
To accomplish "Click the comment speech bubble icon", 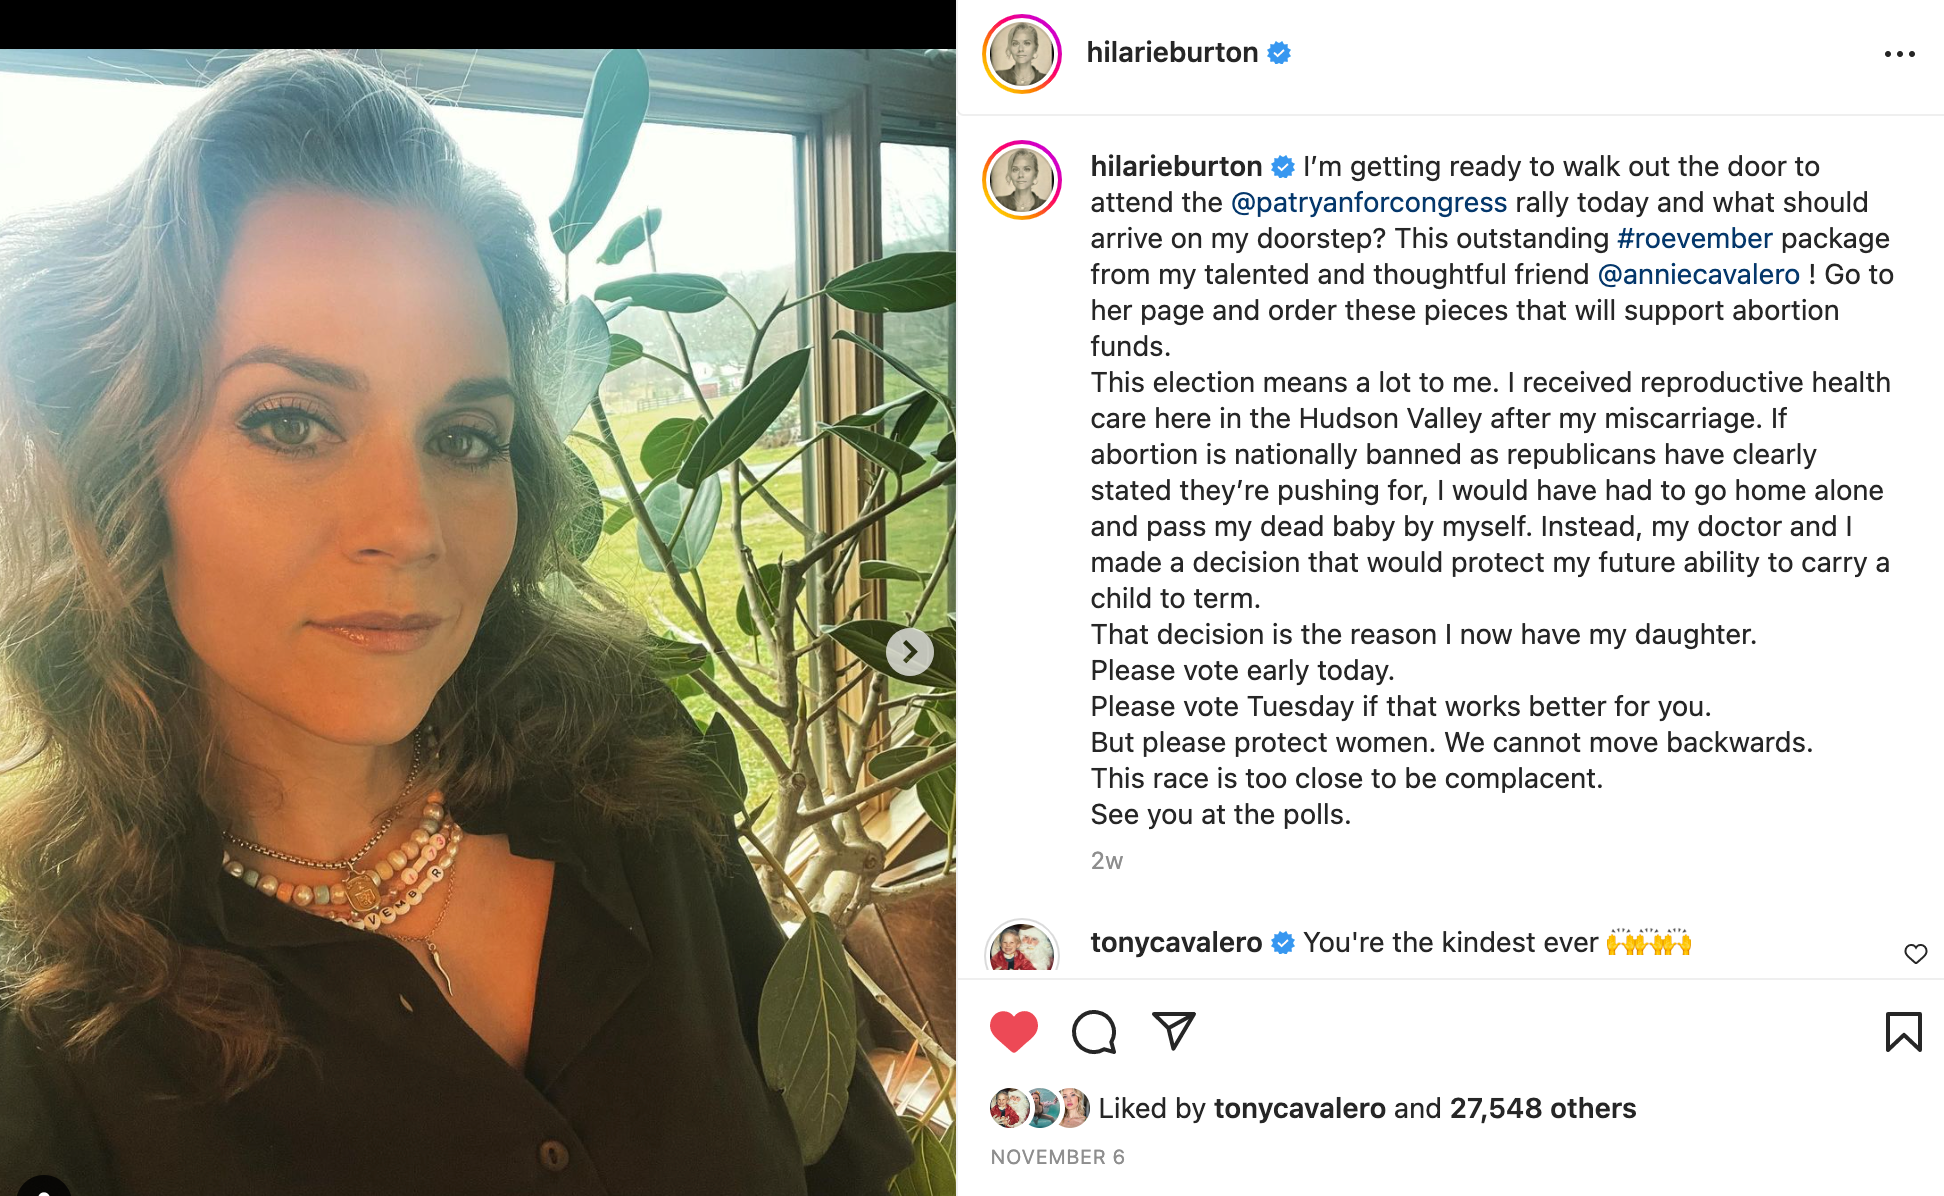I will point(1093,1032).
